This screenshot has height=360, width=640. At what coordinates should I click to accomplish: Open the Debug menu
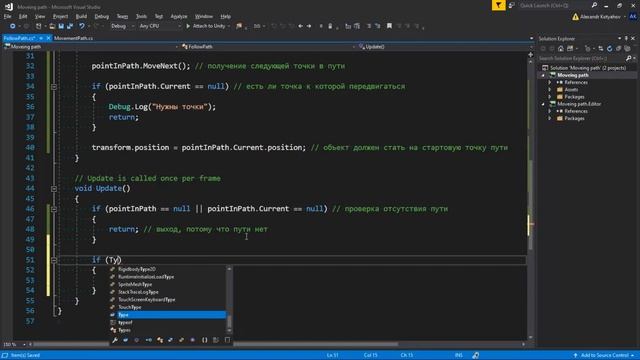click(x=102, y=16)
